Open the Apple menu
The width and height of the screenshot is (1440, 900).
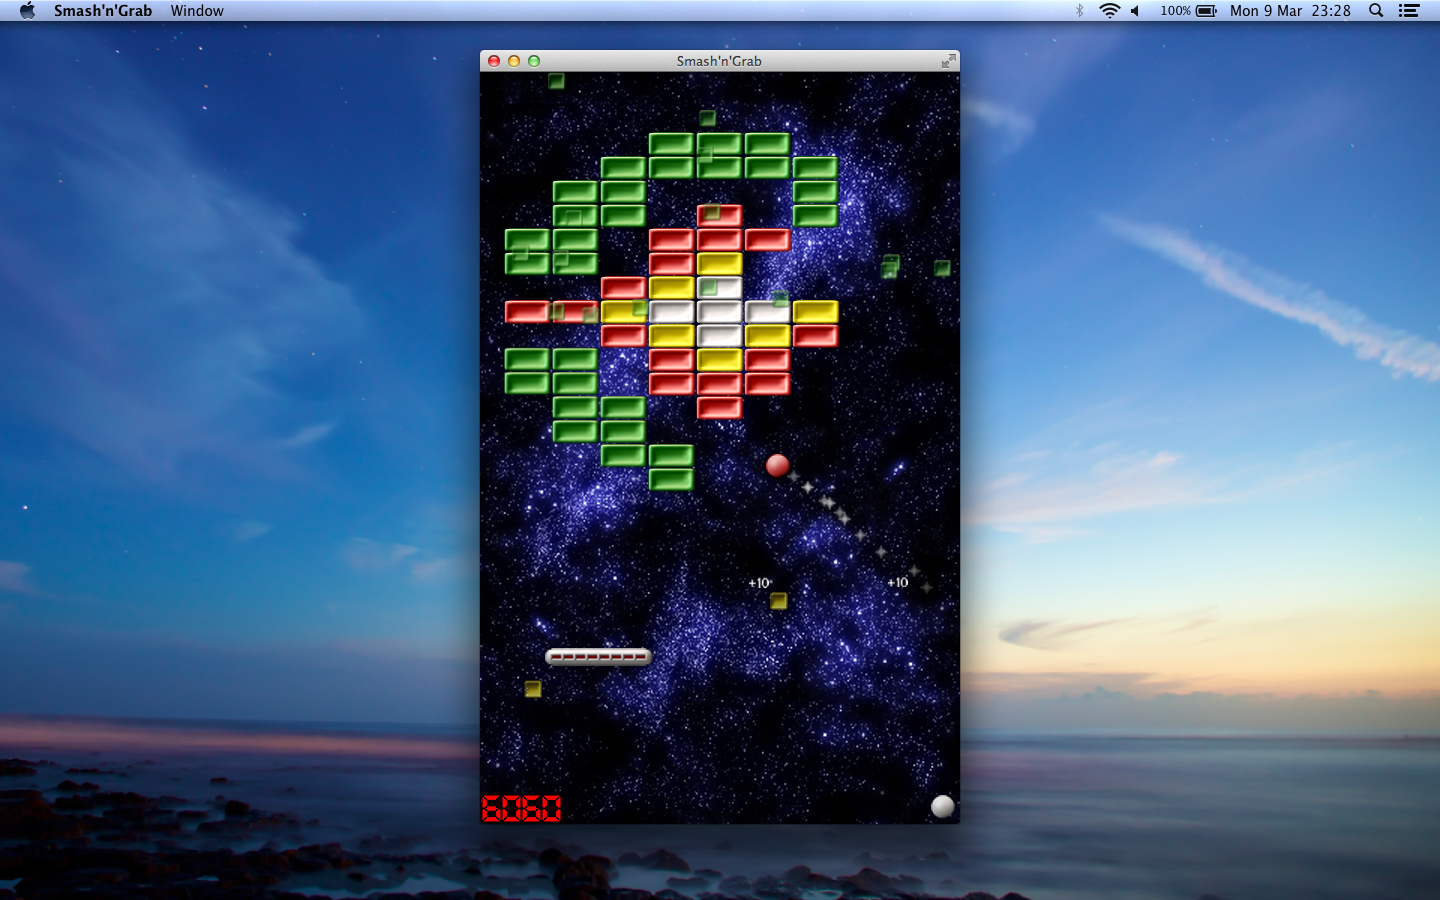click(x=27, y=11)
